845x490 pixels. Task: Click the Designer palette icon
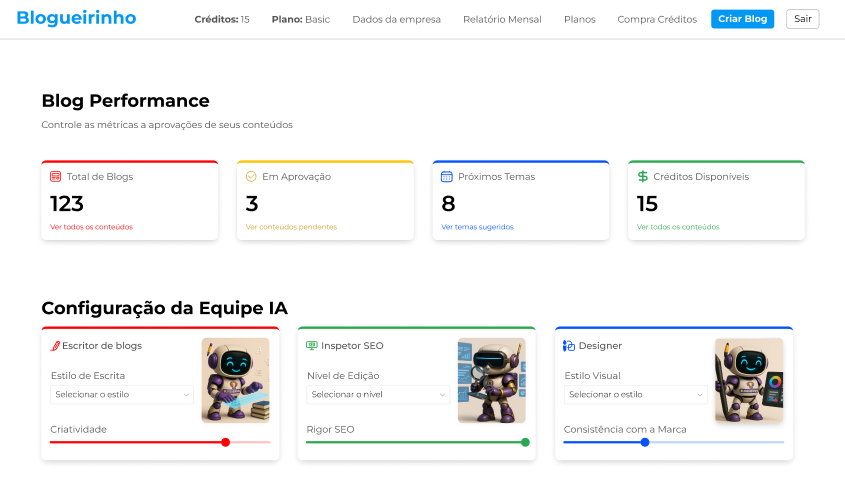[x=569, y=346]
